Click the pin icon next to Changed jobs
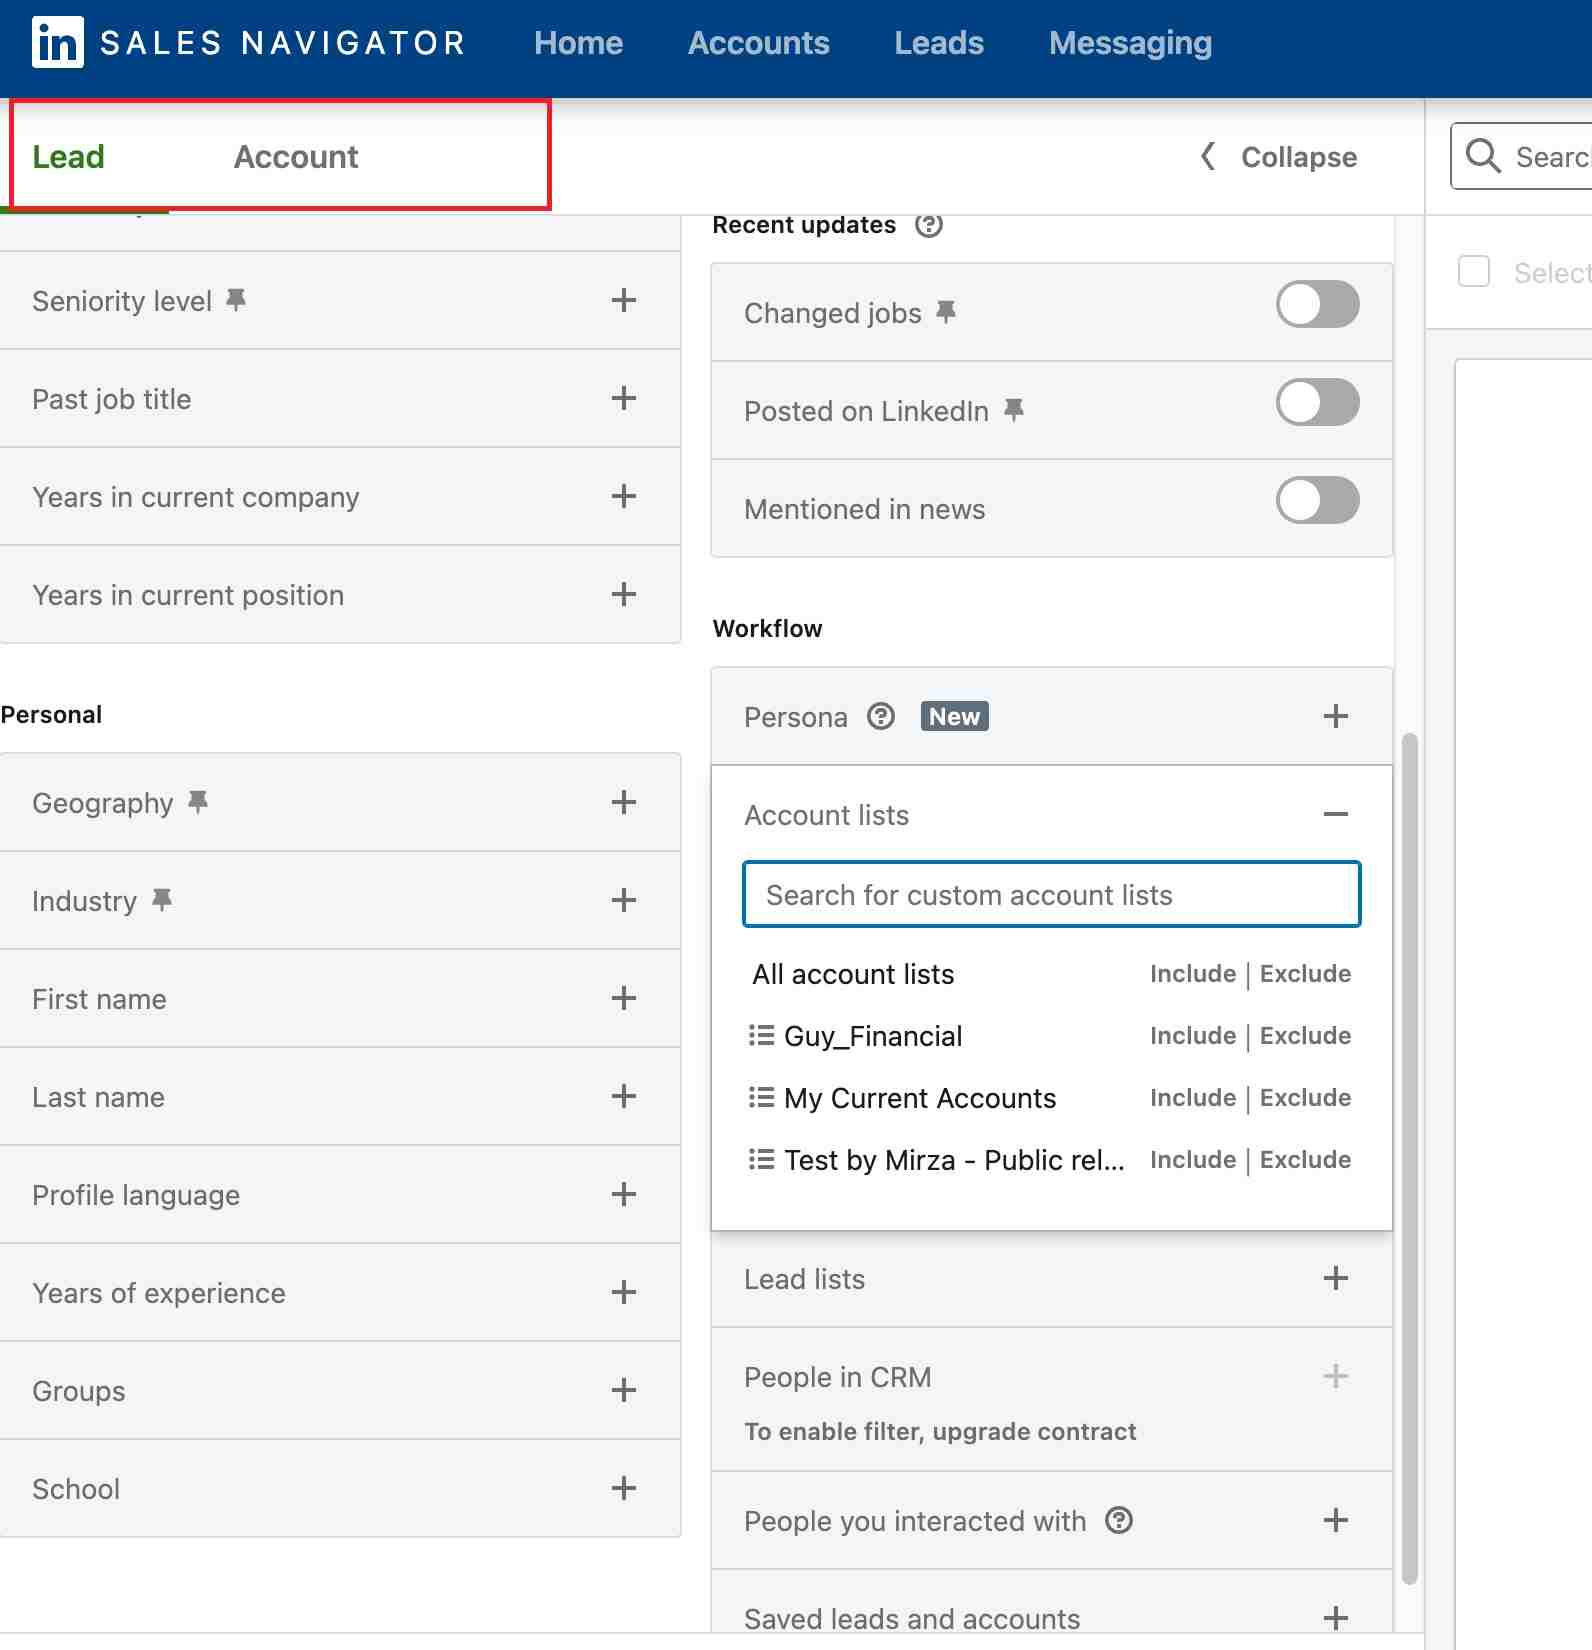The height and width of the screenshot is (1650, 1592). point(946,312)
